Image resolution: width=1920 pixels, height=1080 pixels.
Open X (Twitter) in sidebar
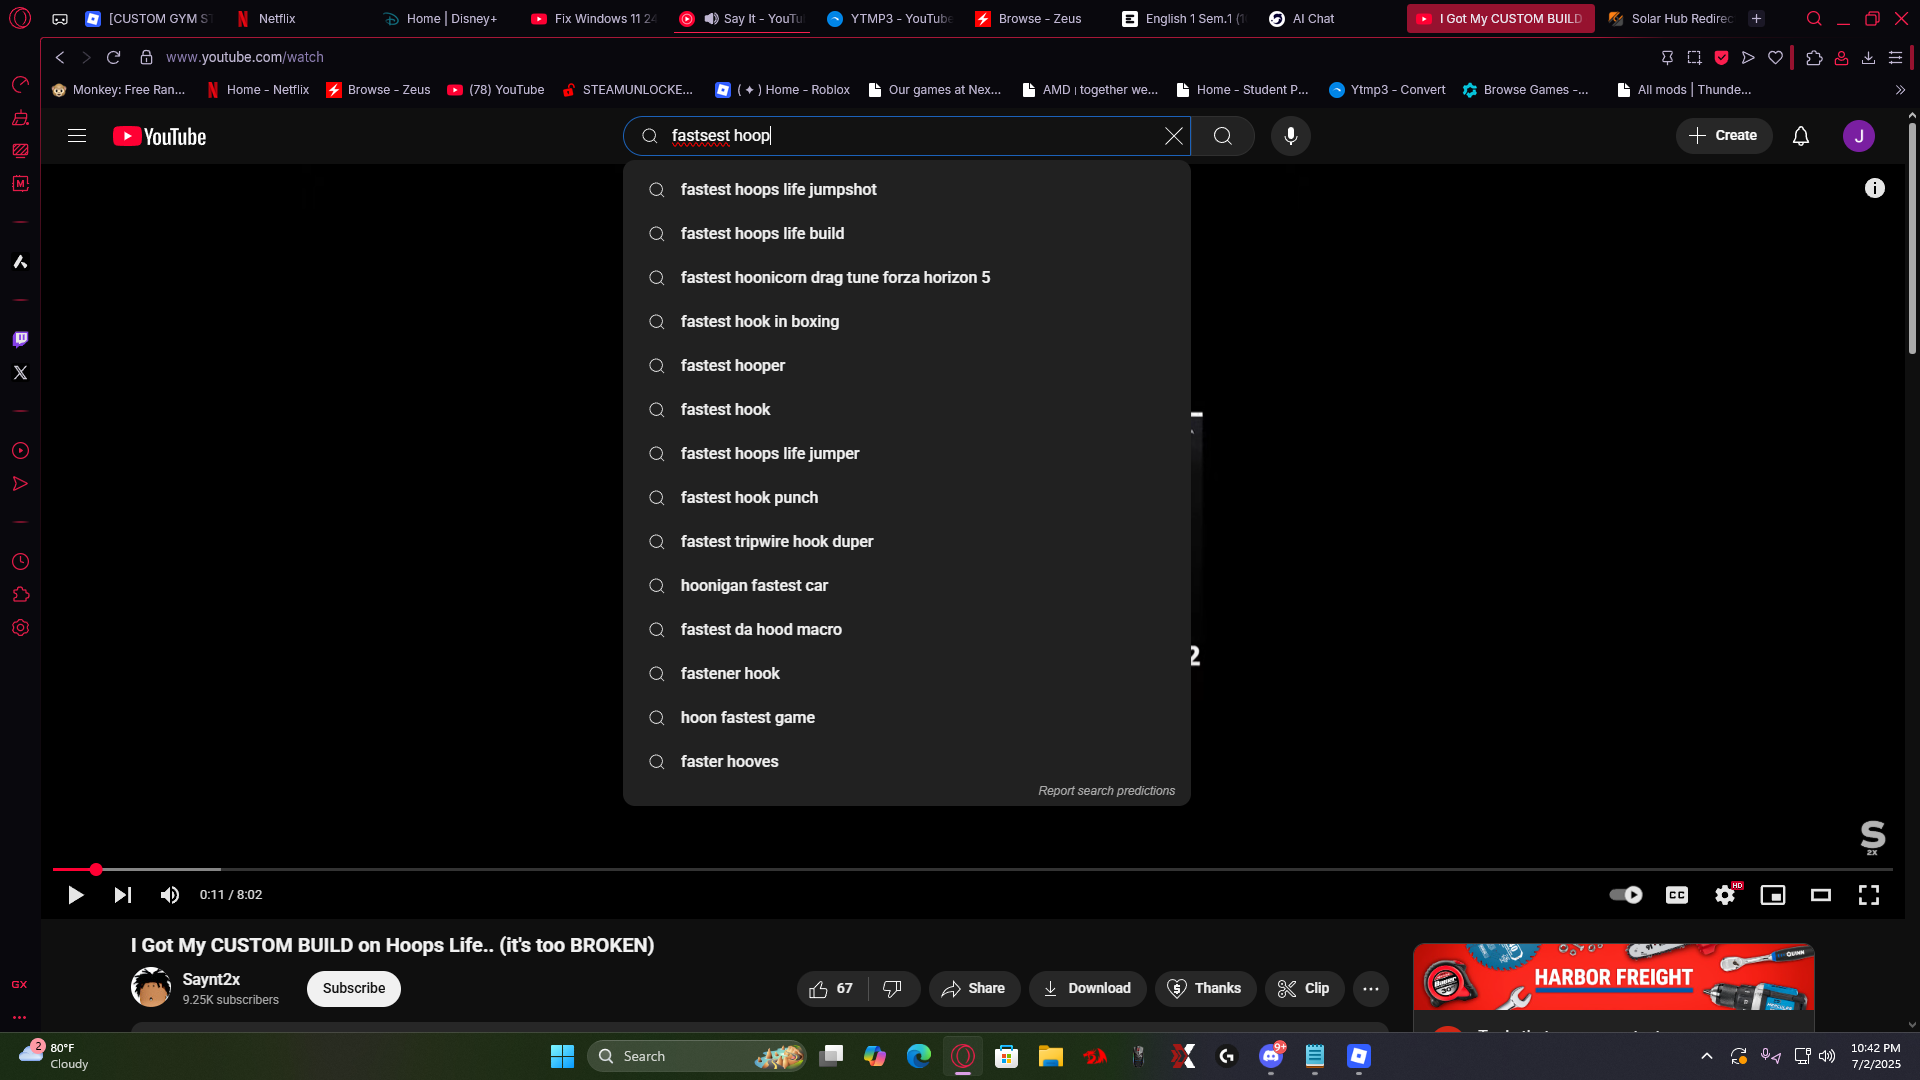tap(20, 373)
